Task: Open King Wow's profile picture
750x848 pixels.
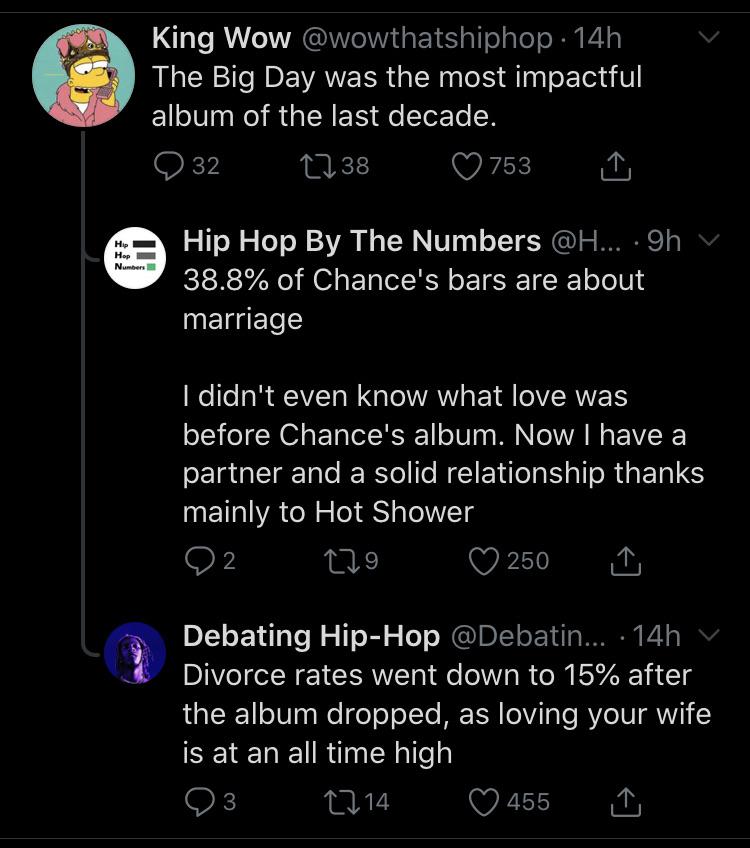Action: (x=83, y=75)
